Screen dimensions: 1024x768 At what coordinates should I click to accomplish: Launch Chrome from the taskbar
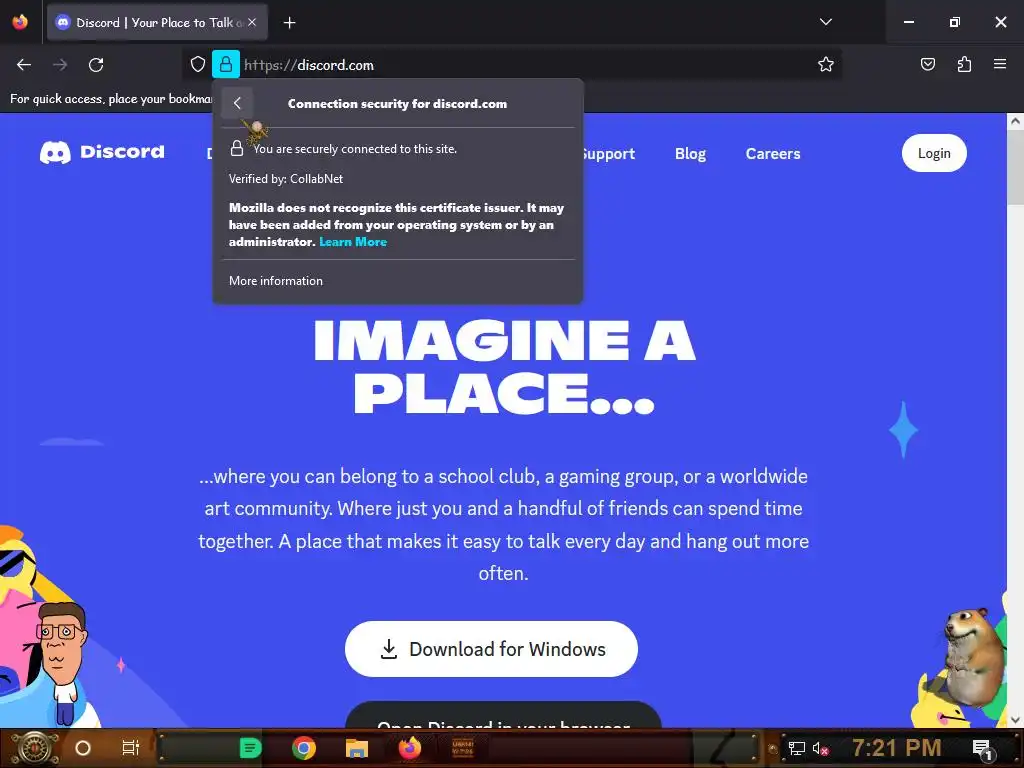(x=304, y=748)
